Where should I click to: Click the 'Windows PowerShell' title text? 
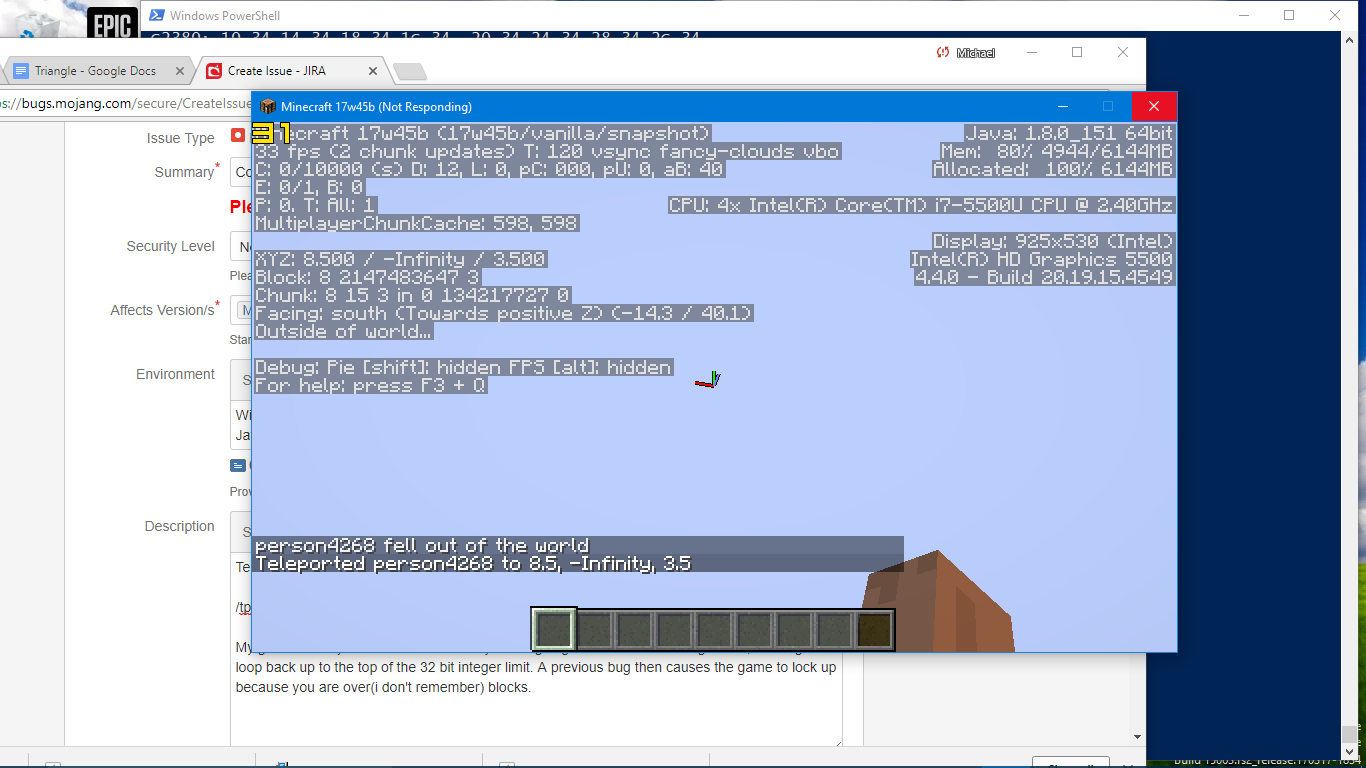coord(225,16)
